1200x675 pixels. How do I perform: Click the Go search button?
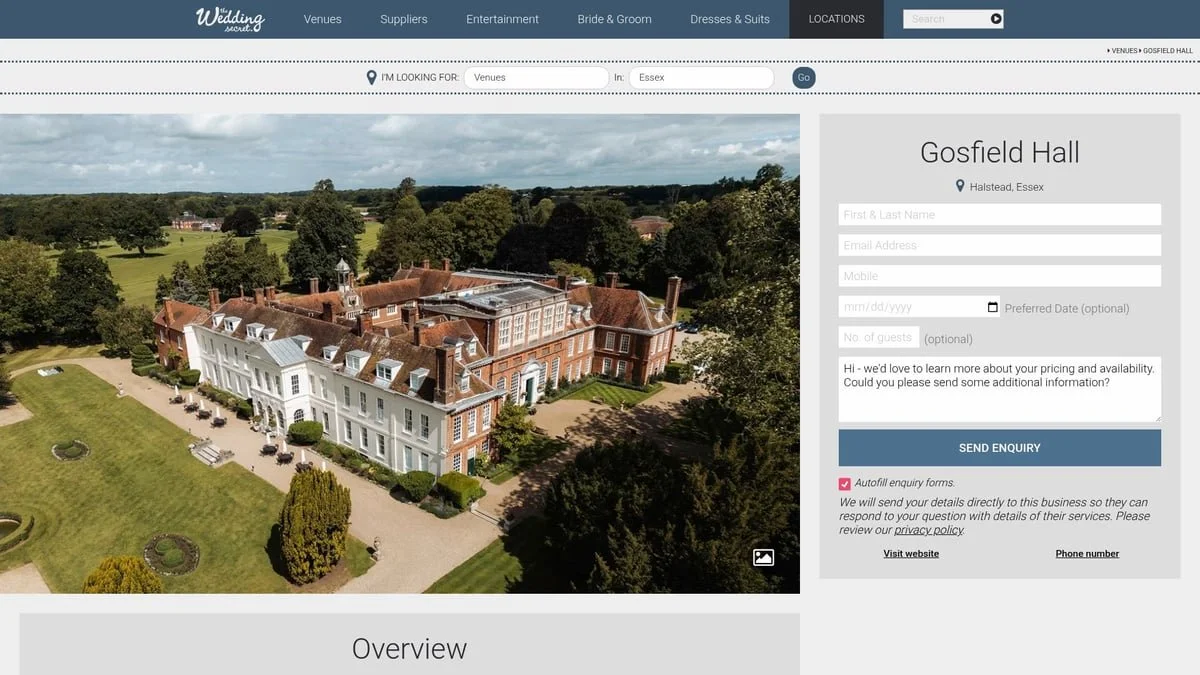pyautogui.click(x=804, y=77)
